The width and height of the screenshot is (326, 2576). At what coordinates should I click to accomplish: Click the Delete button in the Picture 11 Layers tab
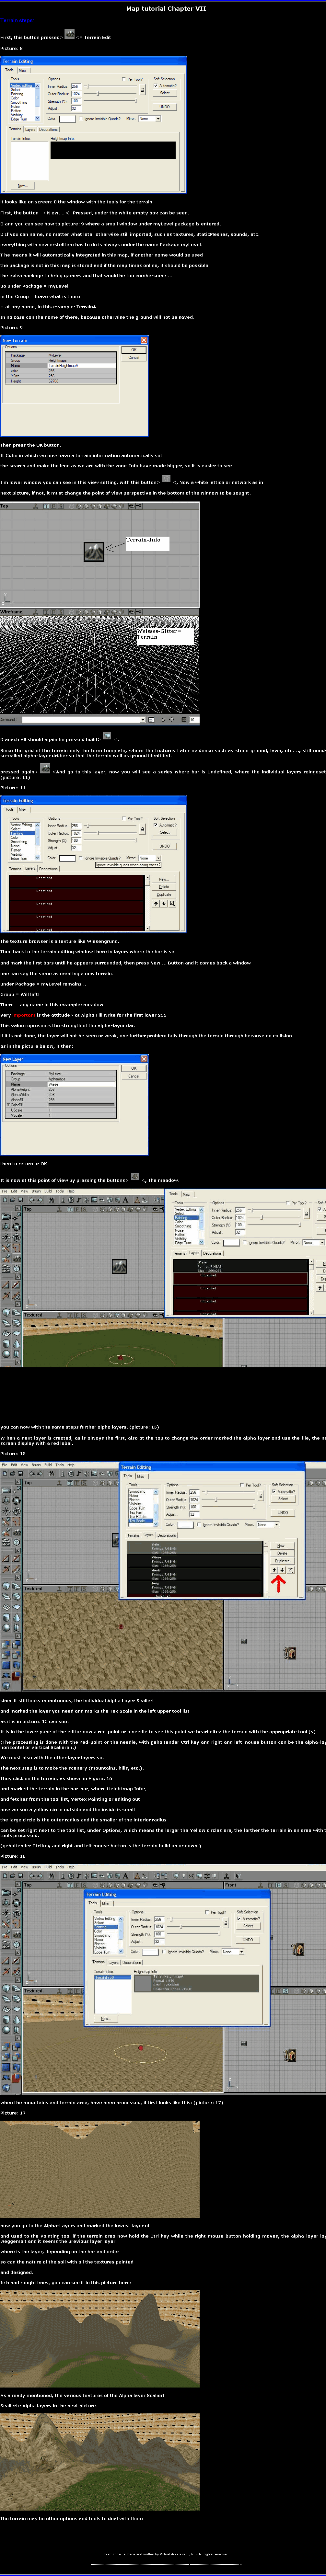point(164,887)
